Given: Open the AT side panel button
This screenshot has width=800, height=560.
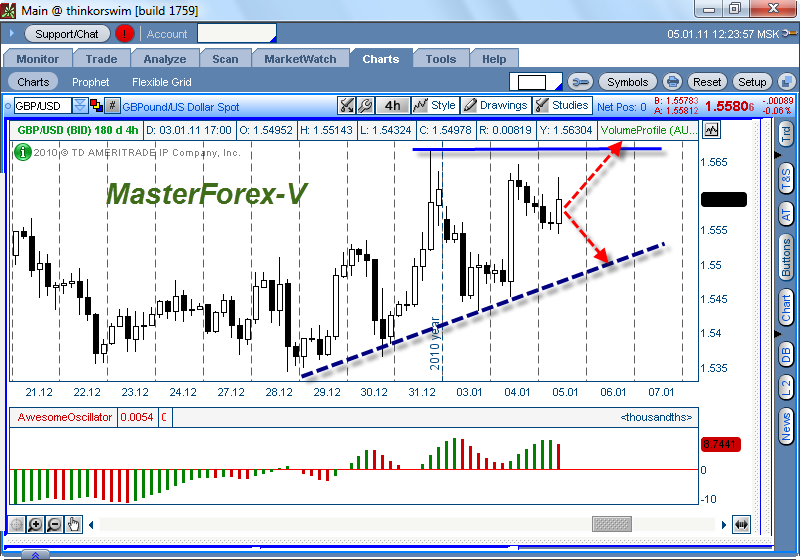Looking at the screenshot, I should click(786, 215).
